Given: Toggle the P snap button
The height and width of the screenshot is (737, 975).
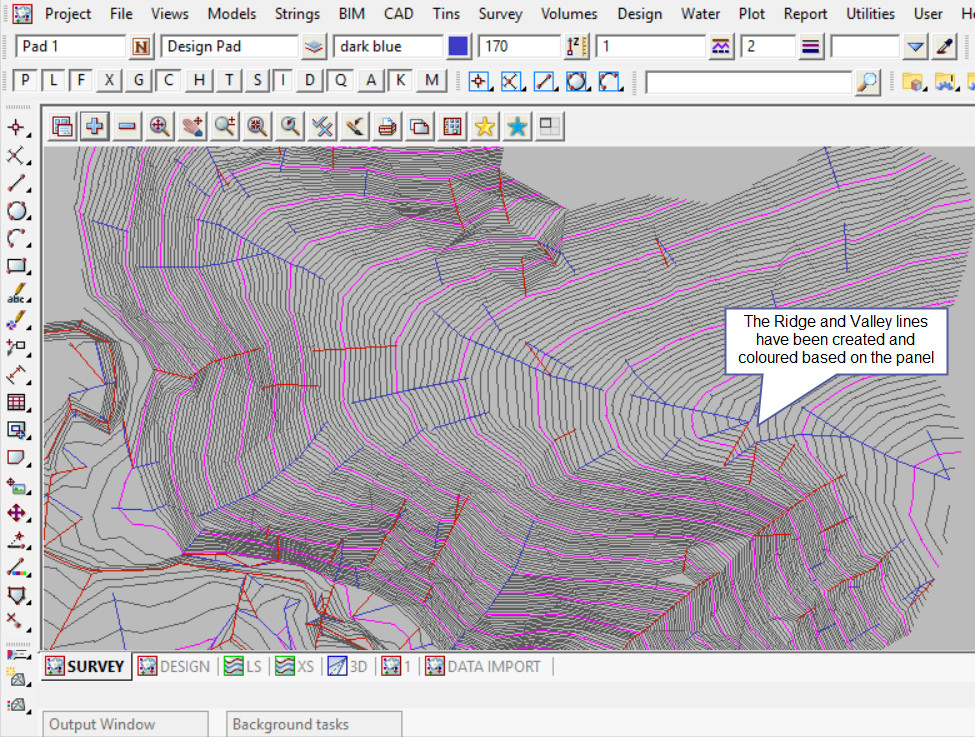Looking at the screenshot, I should [x=25, y=81].
